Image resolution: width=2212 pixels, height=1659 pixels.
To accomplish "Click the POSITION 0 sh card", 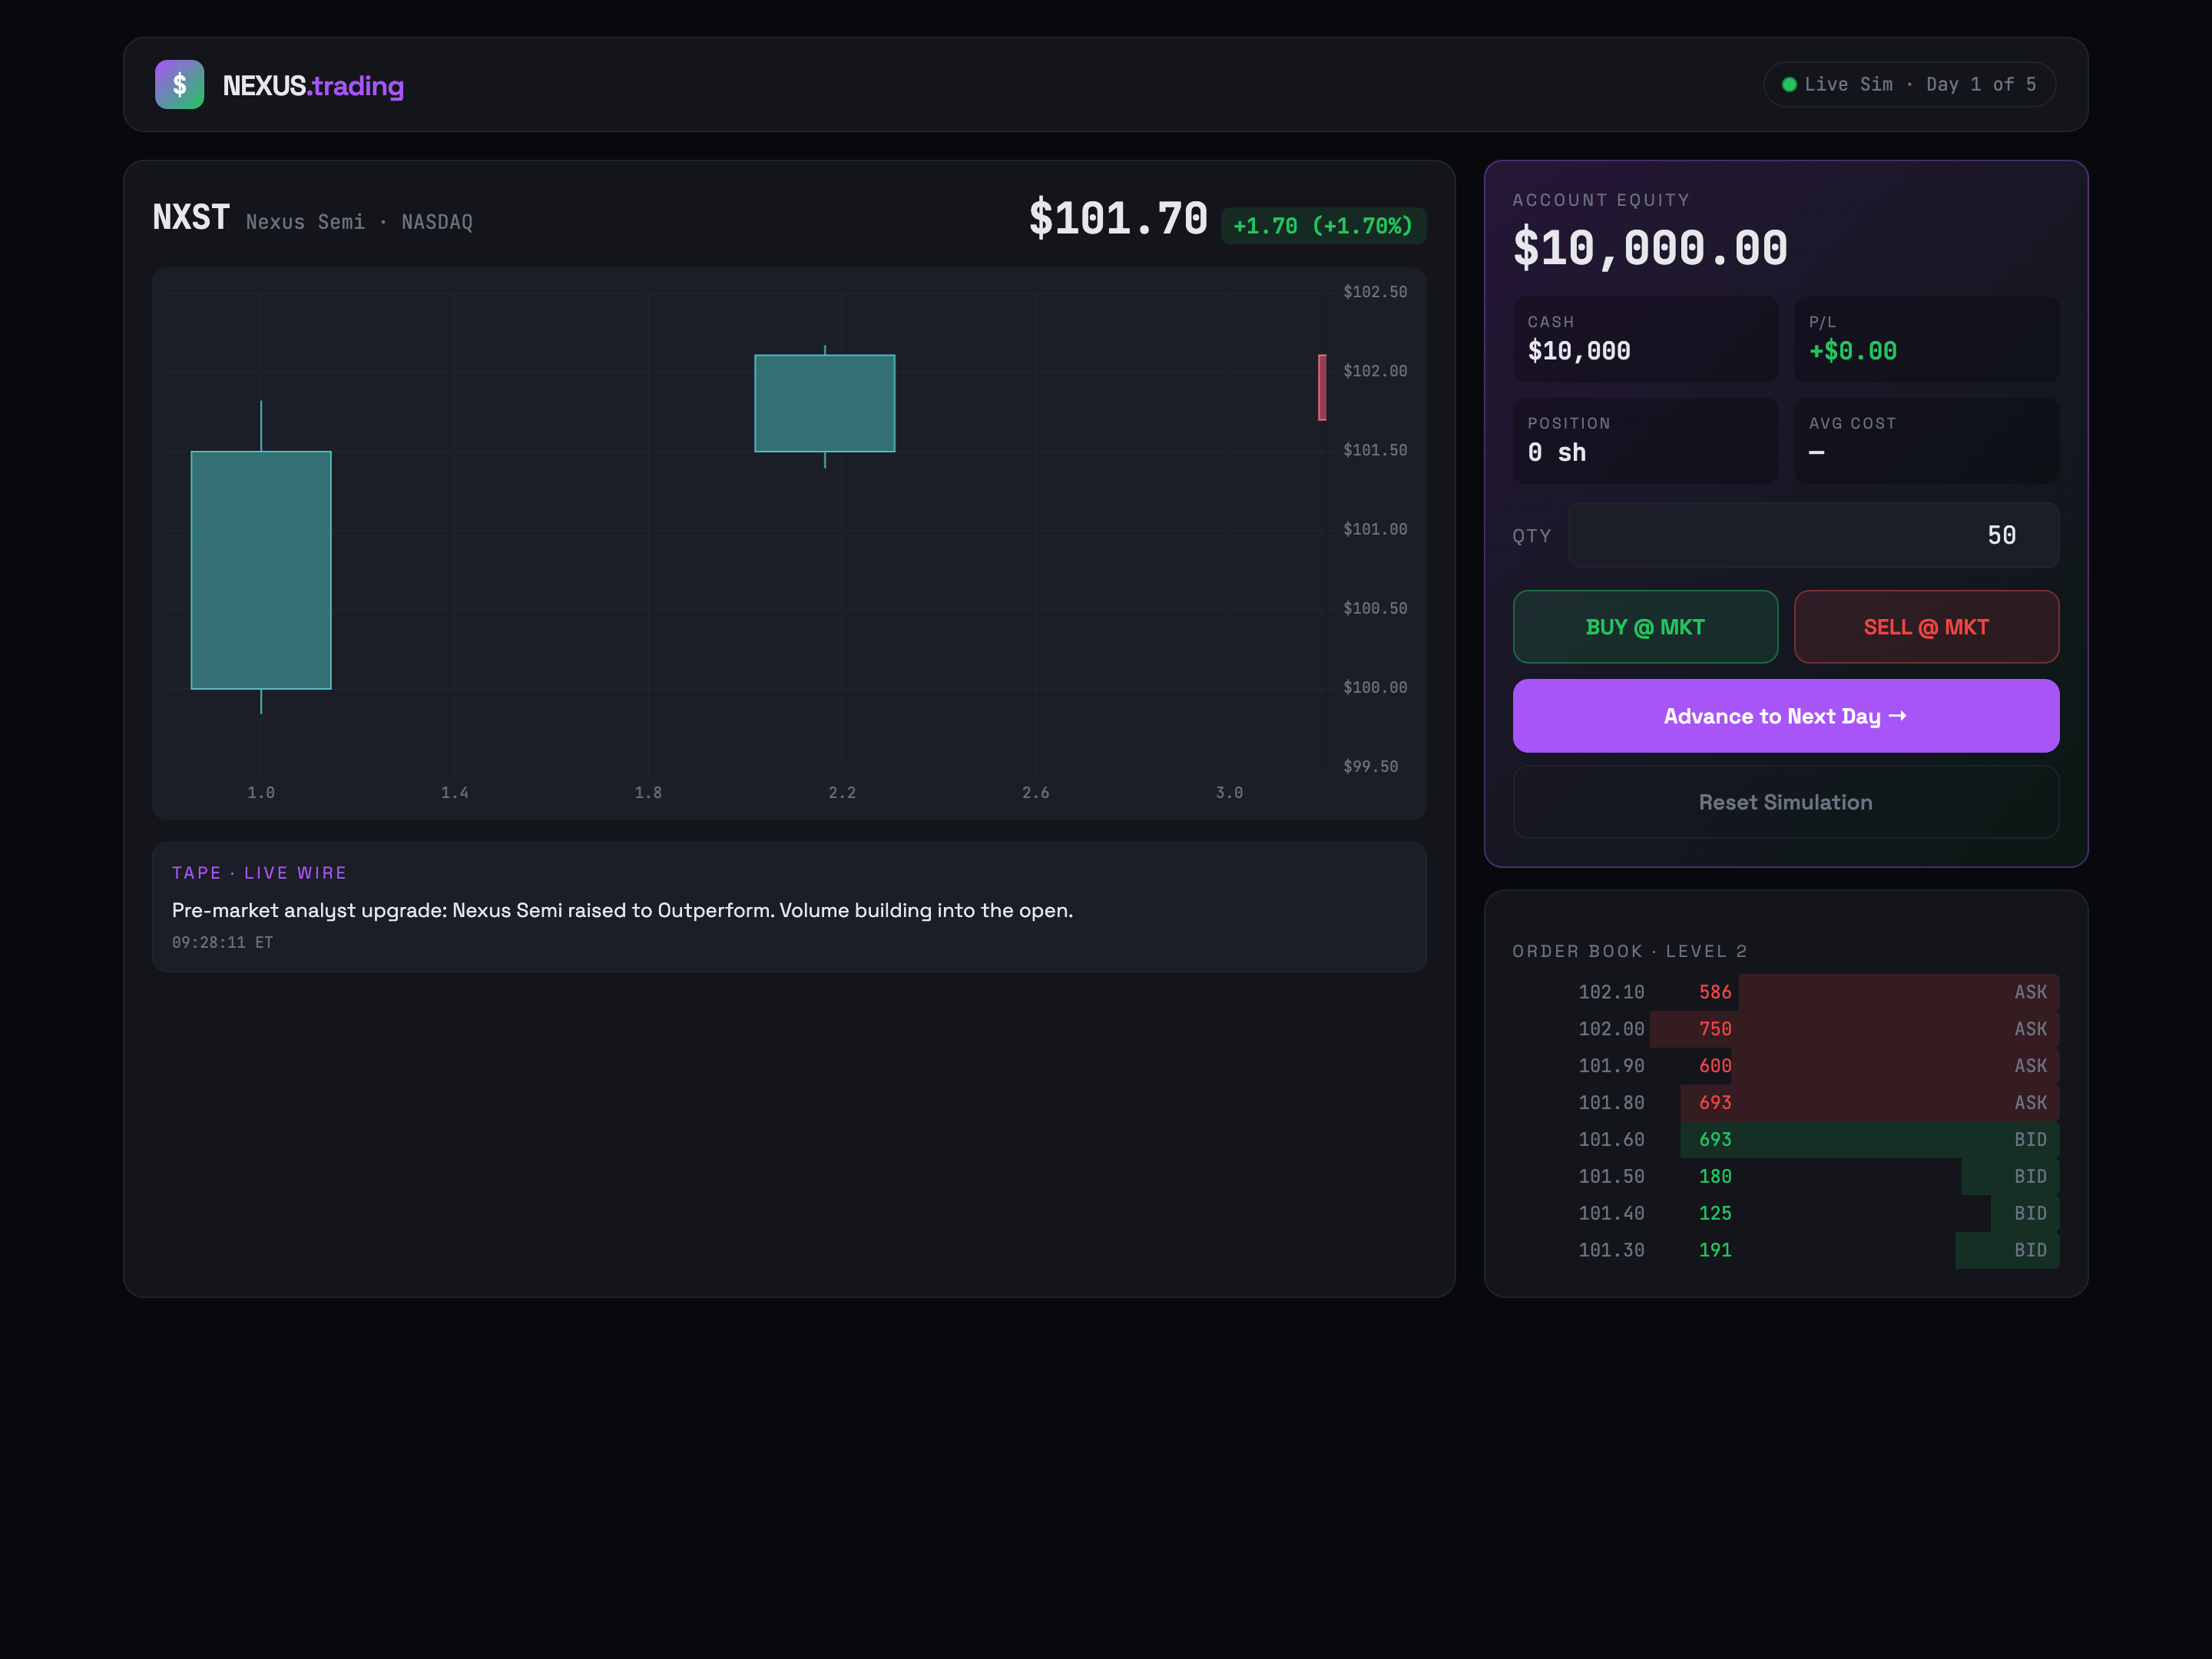I will pyautogui.click(x=1645, y=441).
